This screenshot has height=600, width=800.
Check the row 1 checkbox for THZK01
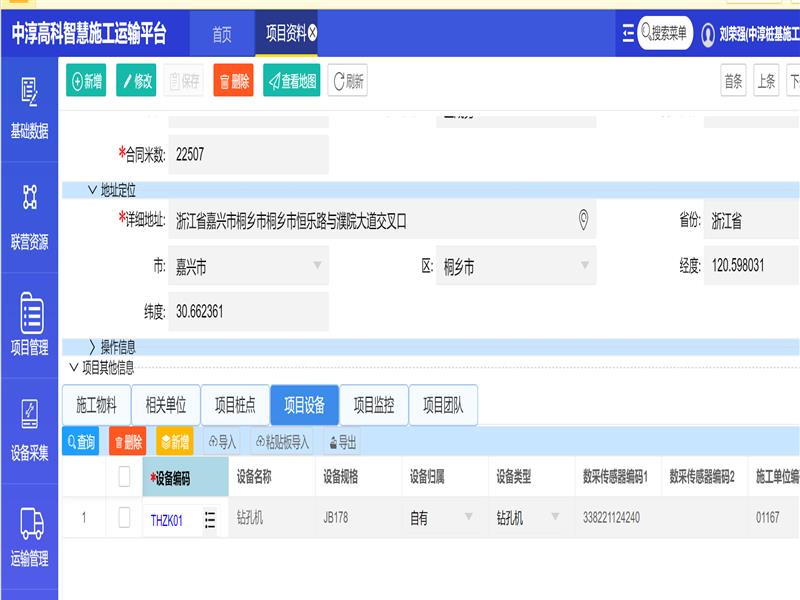click(125, 518)
